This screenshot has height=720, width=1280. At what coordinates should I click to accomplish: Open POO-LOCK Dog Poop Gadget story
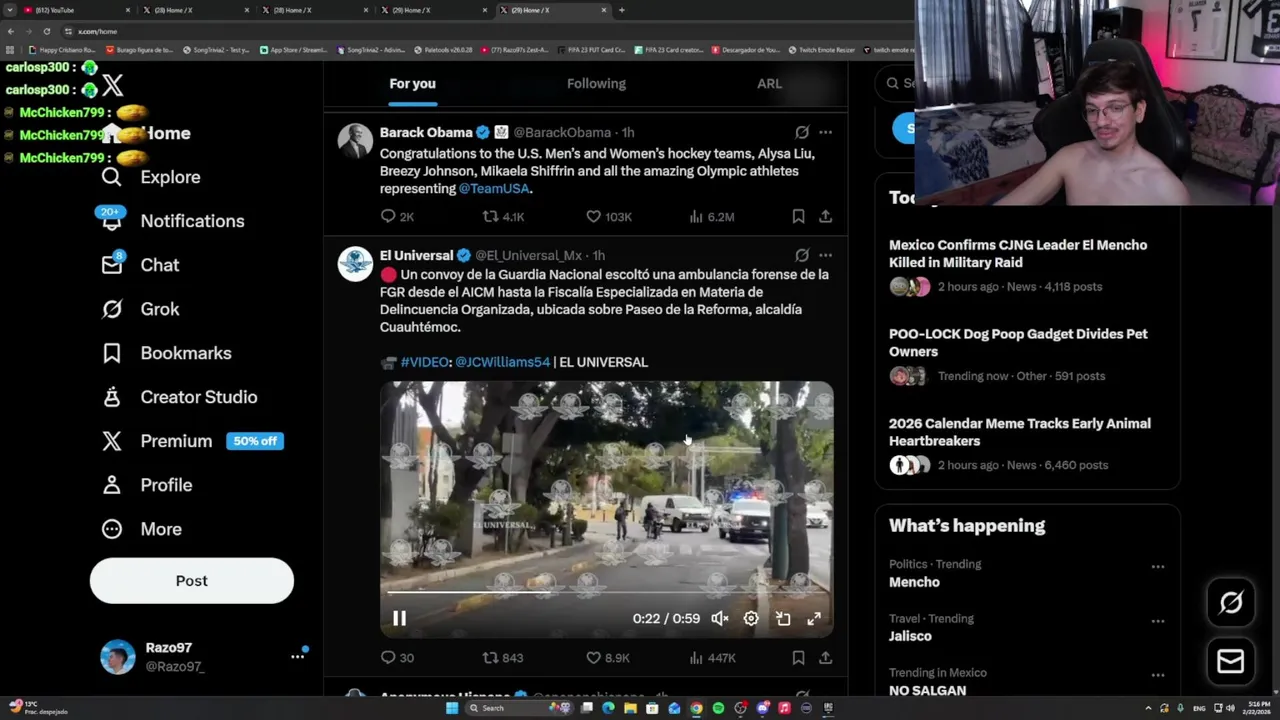[x=1018, y=343]
